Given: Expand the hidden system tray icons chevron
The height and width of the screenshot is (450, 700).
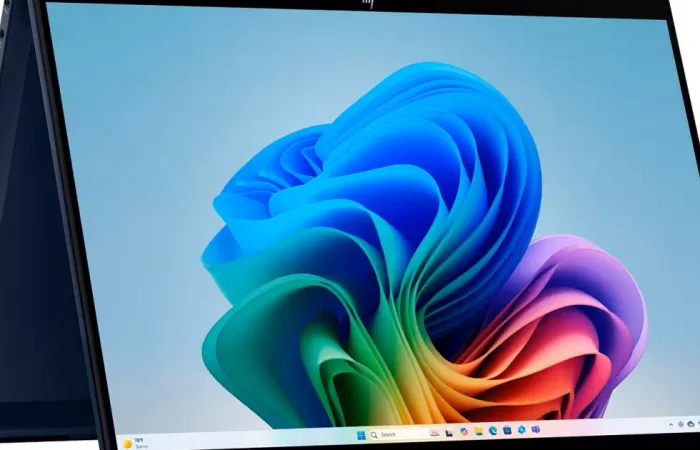Looking at the screenshot, I should click(x=671, y=424).
